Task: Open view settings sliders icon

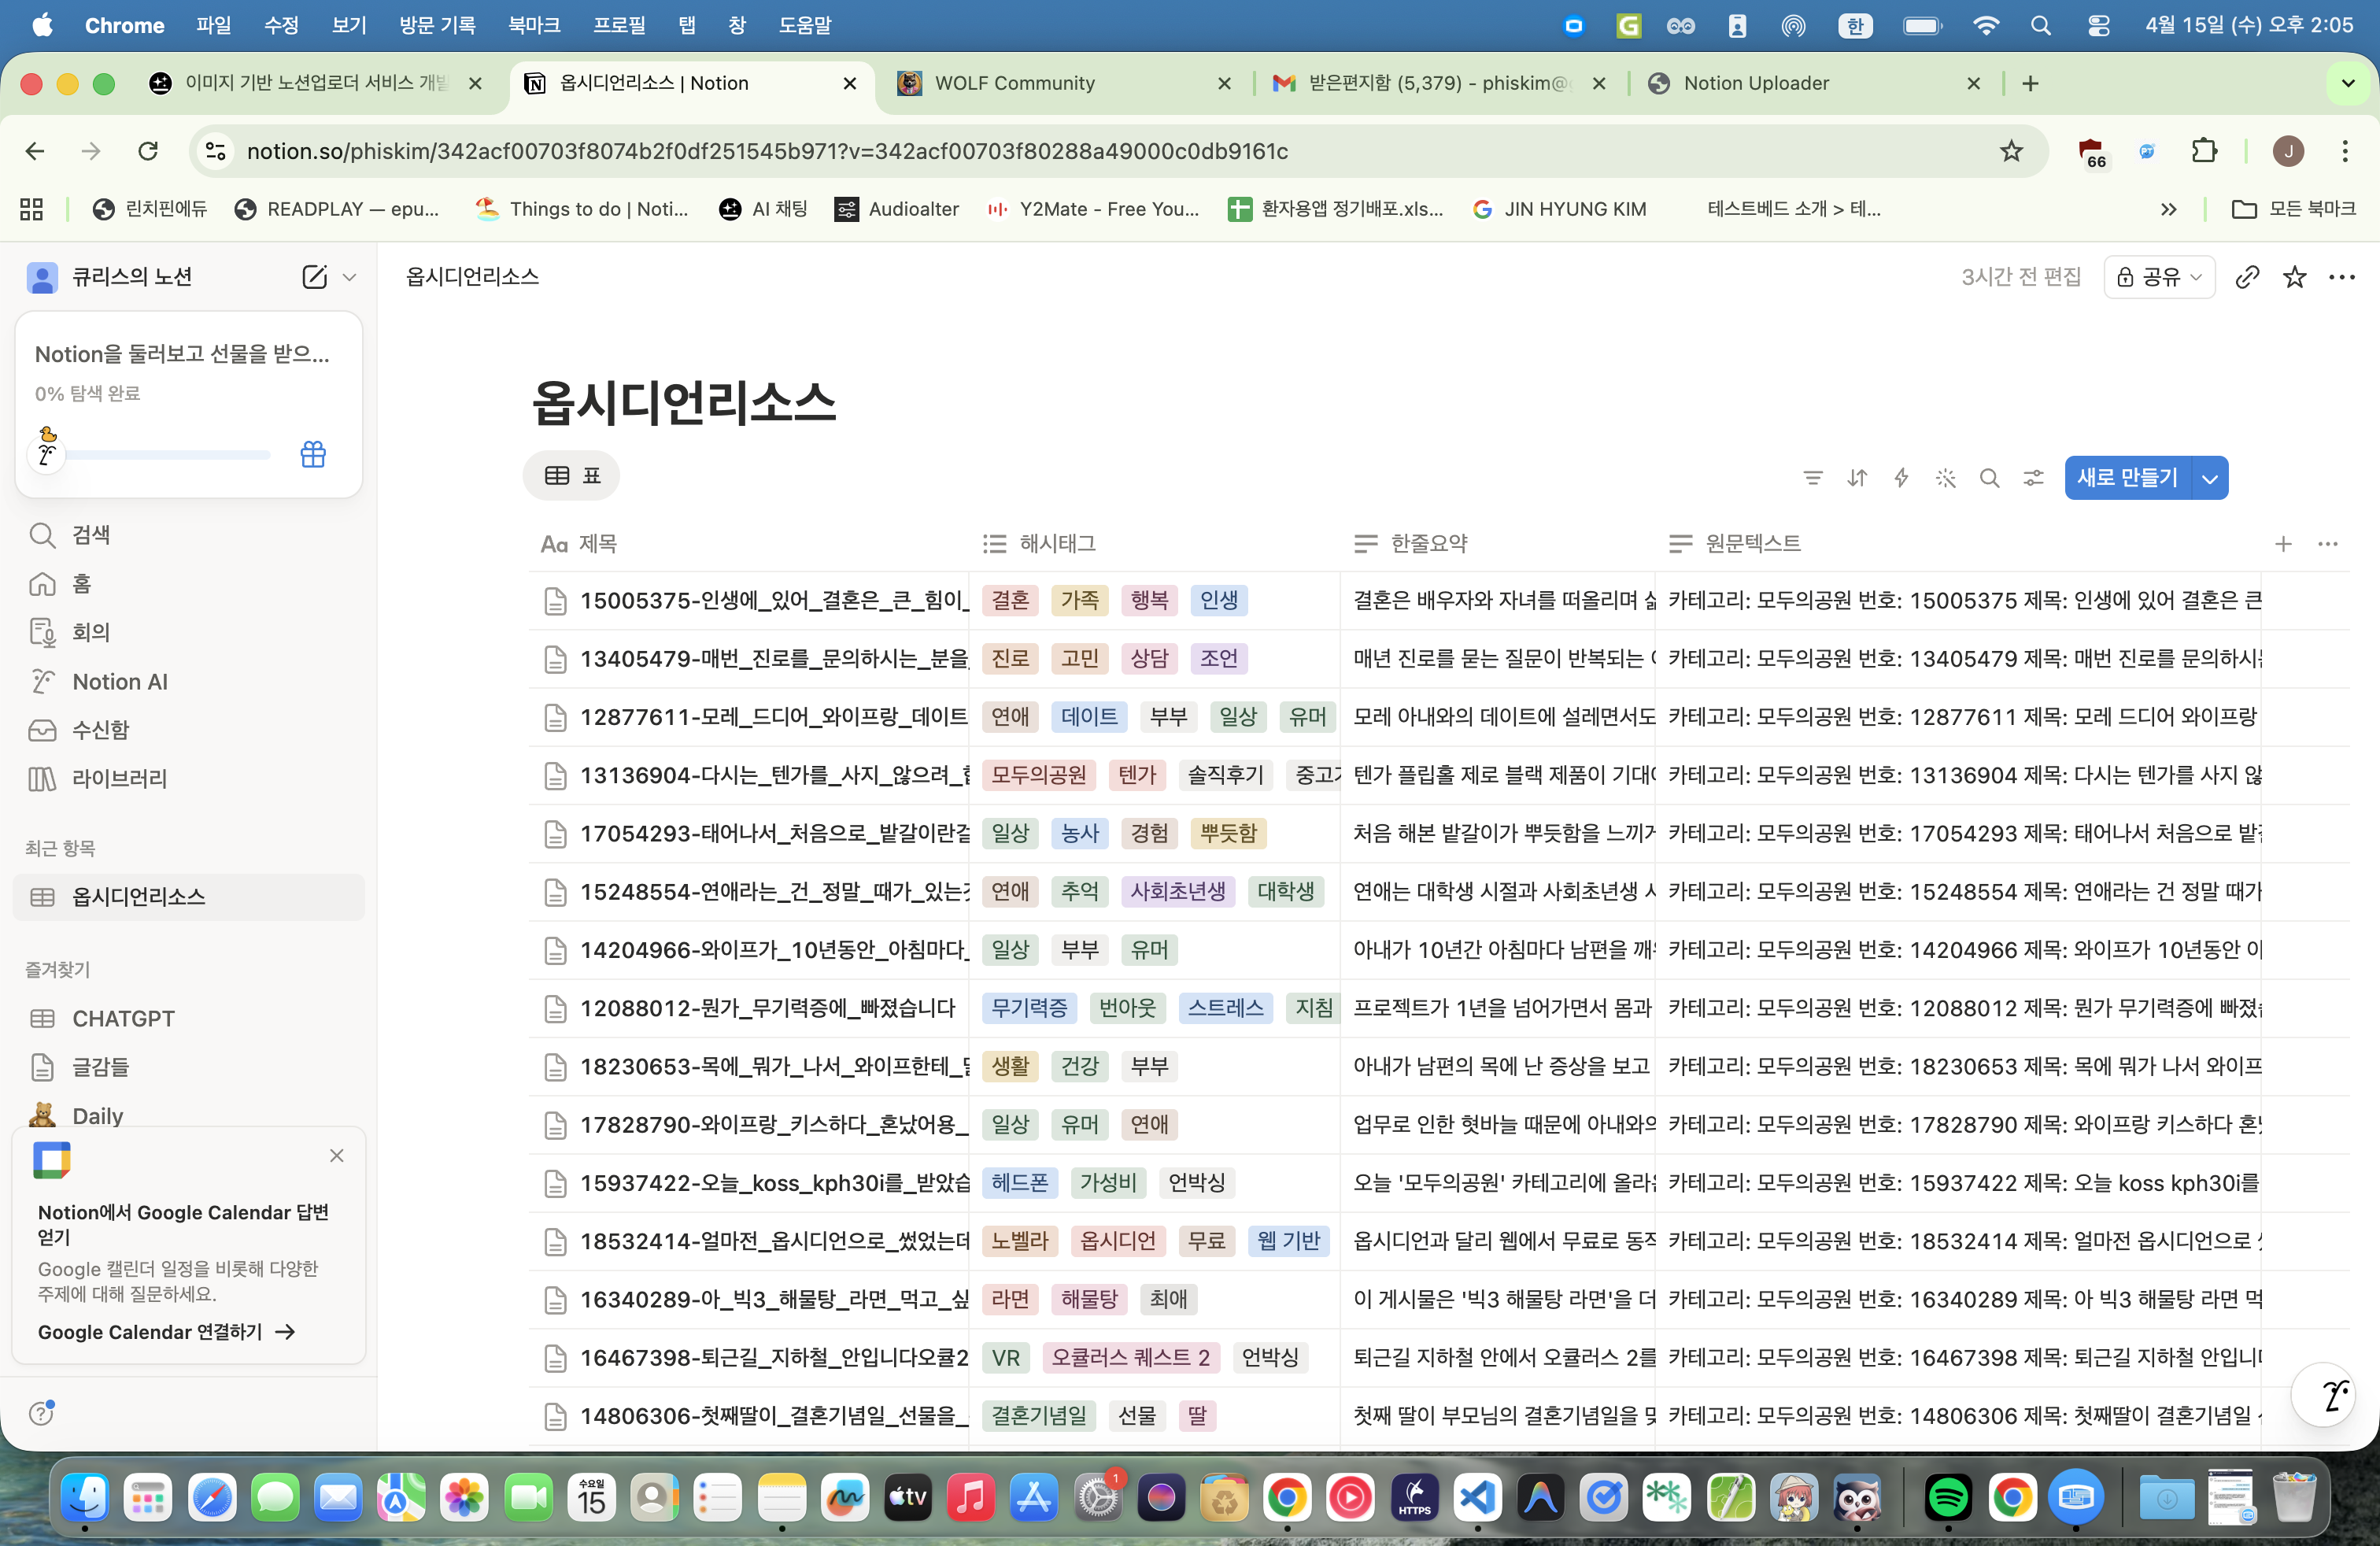Action: (x=2034, y=478)
